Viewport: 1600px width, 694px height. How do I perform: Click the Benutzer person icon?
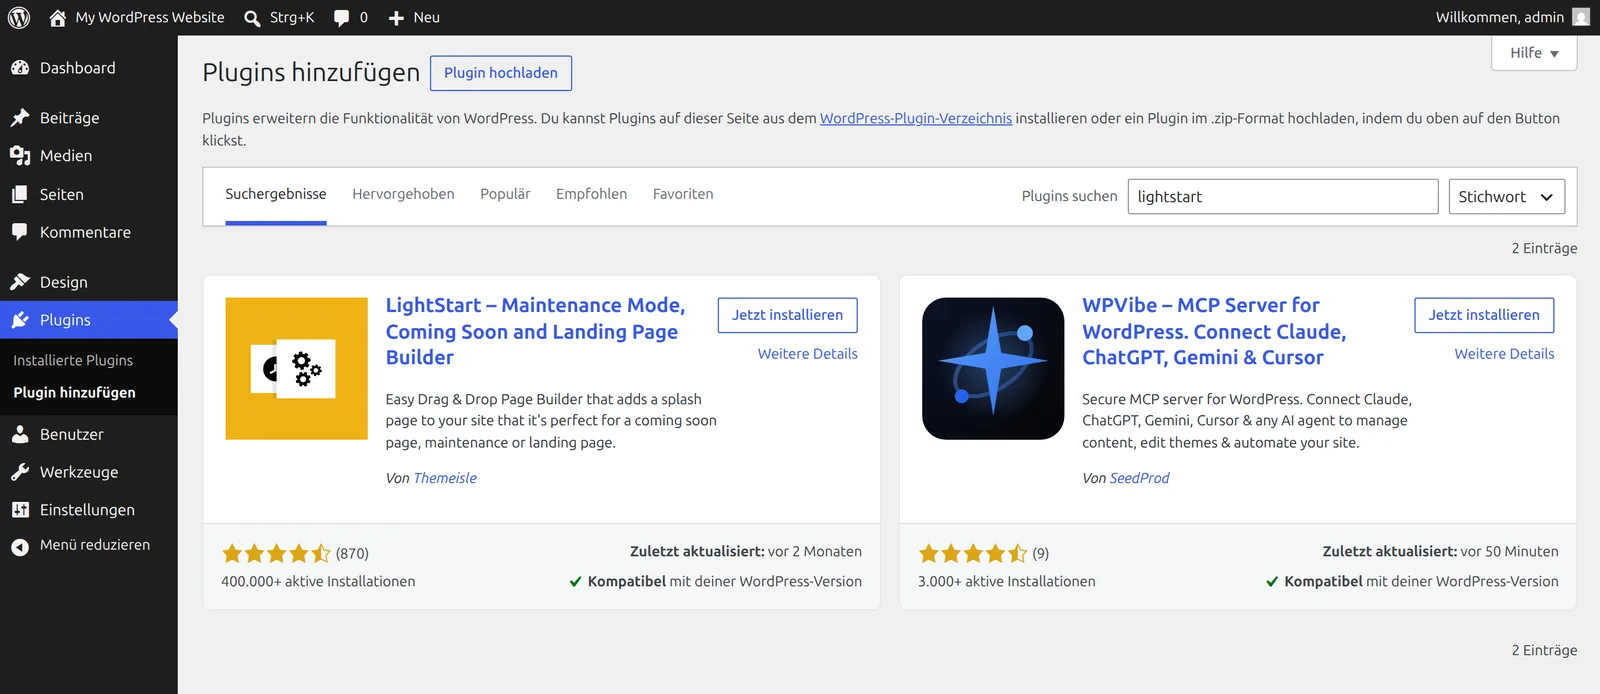pos(20,434)
